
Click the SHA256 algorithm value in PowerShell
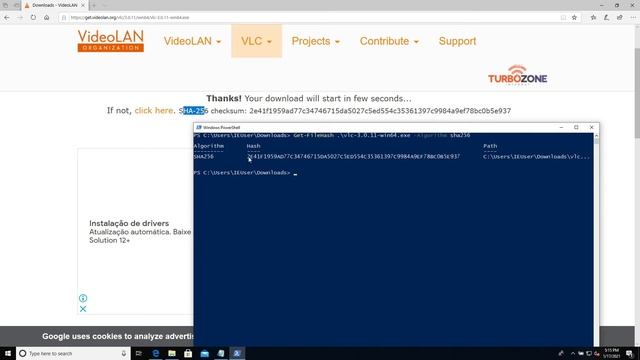point(204,156)
